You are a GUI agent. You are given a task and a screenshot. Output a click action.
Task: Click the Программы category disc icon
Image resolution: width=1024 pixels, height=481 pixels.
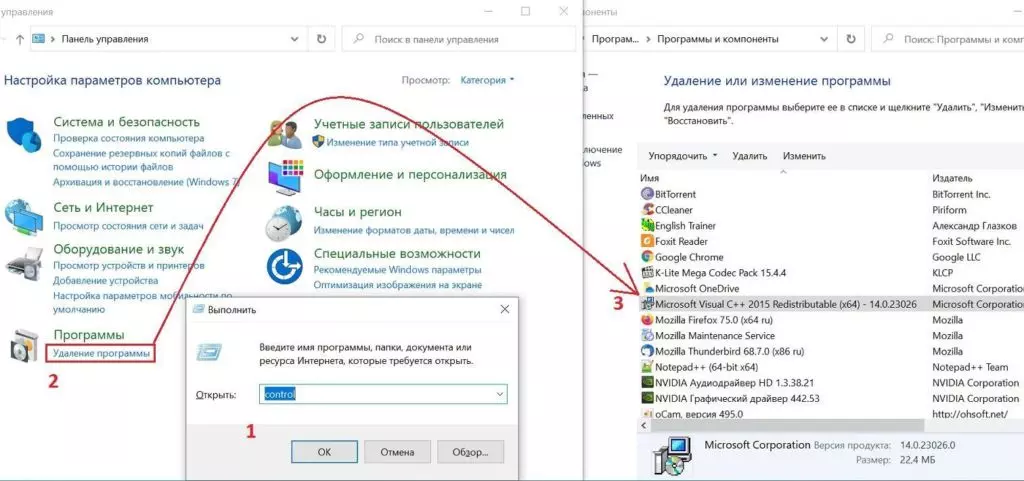[25, 347]
